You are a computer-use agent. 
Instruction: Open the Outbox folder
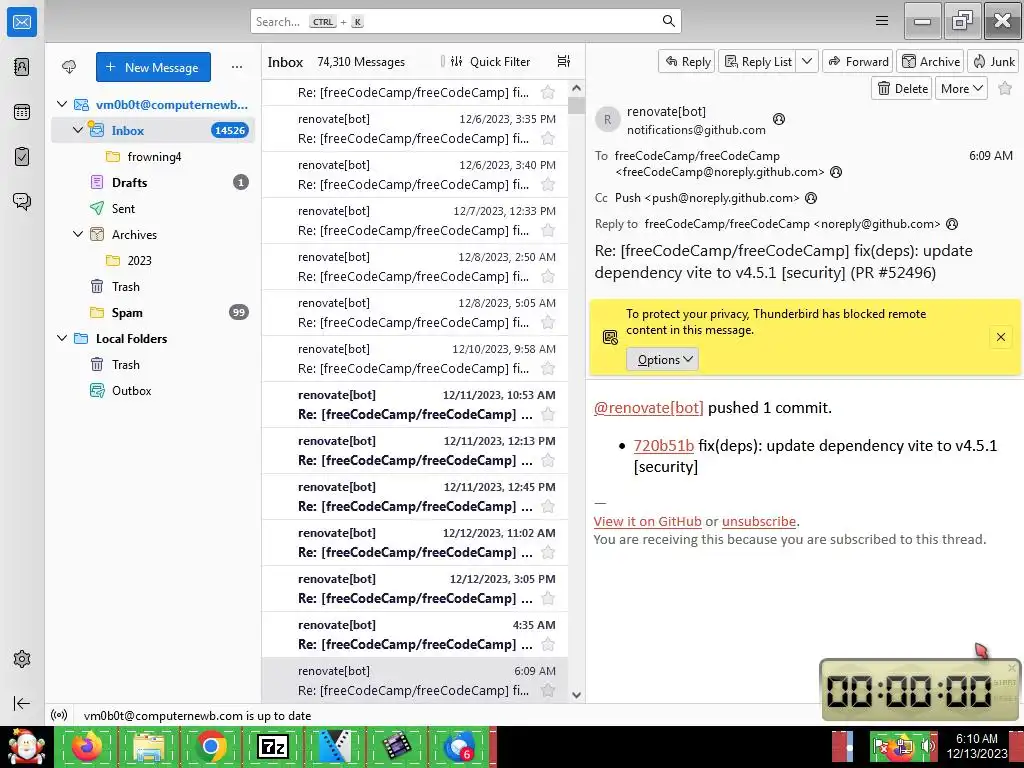[153, 391]
